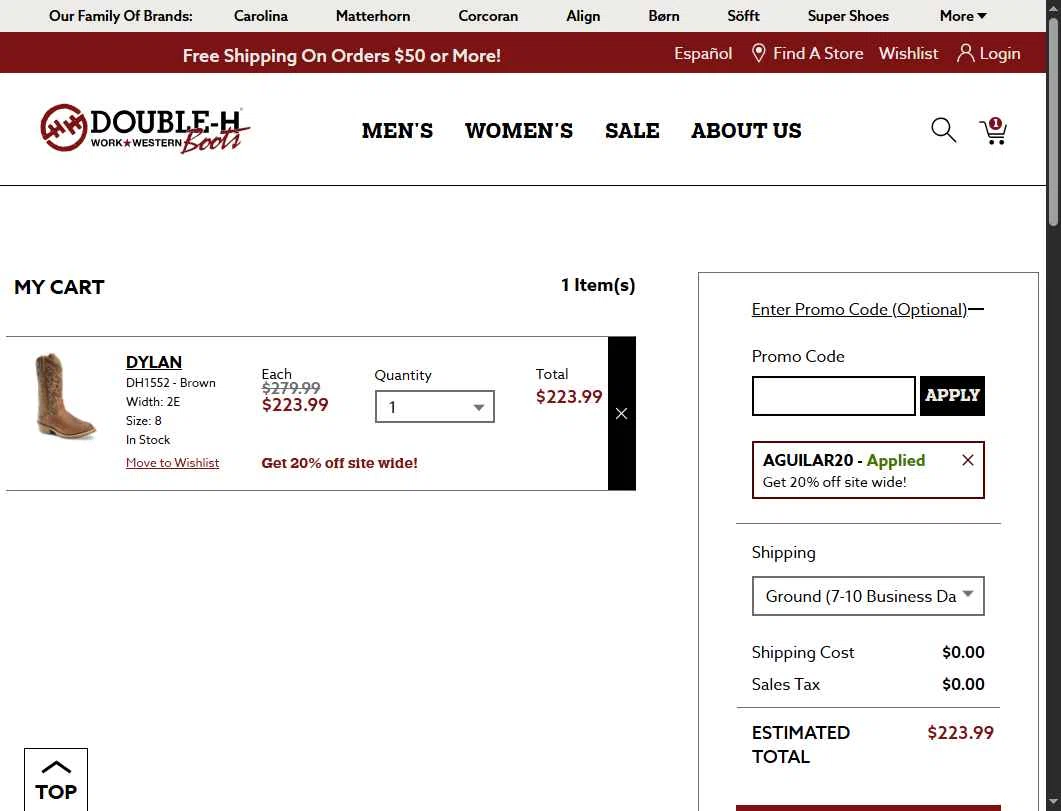Click the Find A Store link text
The image size is (1061, 811).
click(818, 53)
